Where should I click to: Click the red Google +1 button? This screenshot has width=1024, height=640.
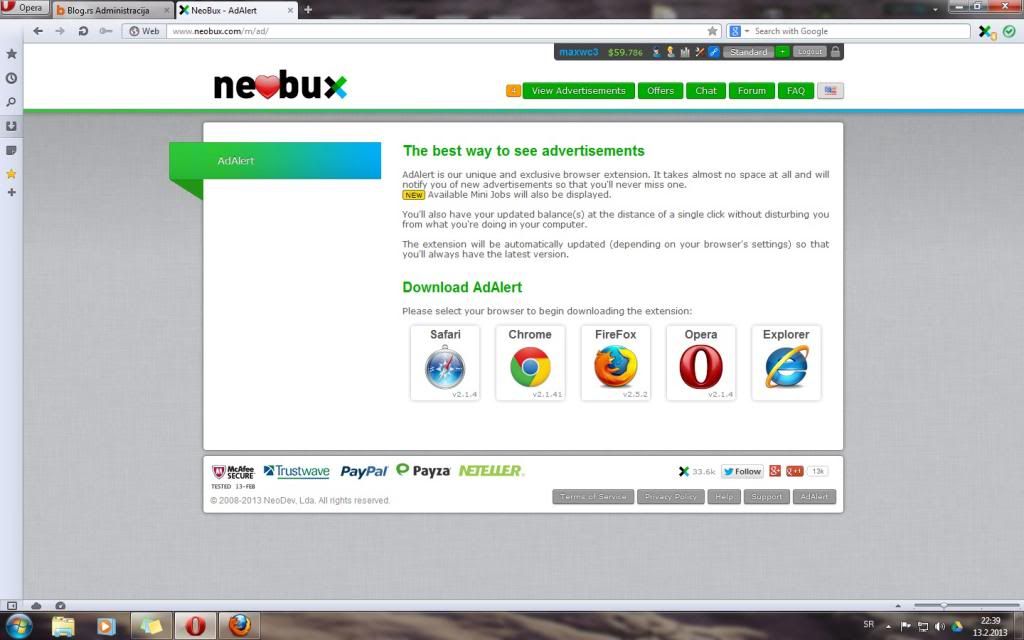794,471
